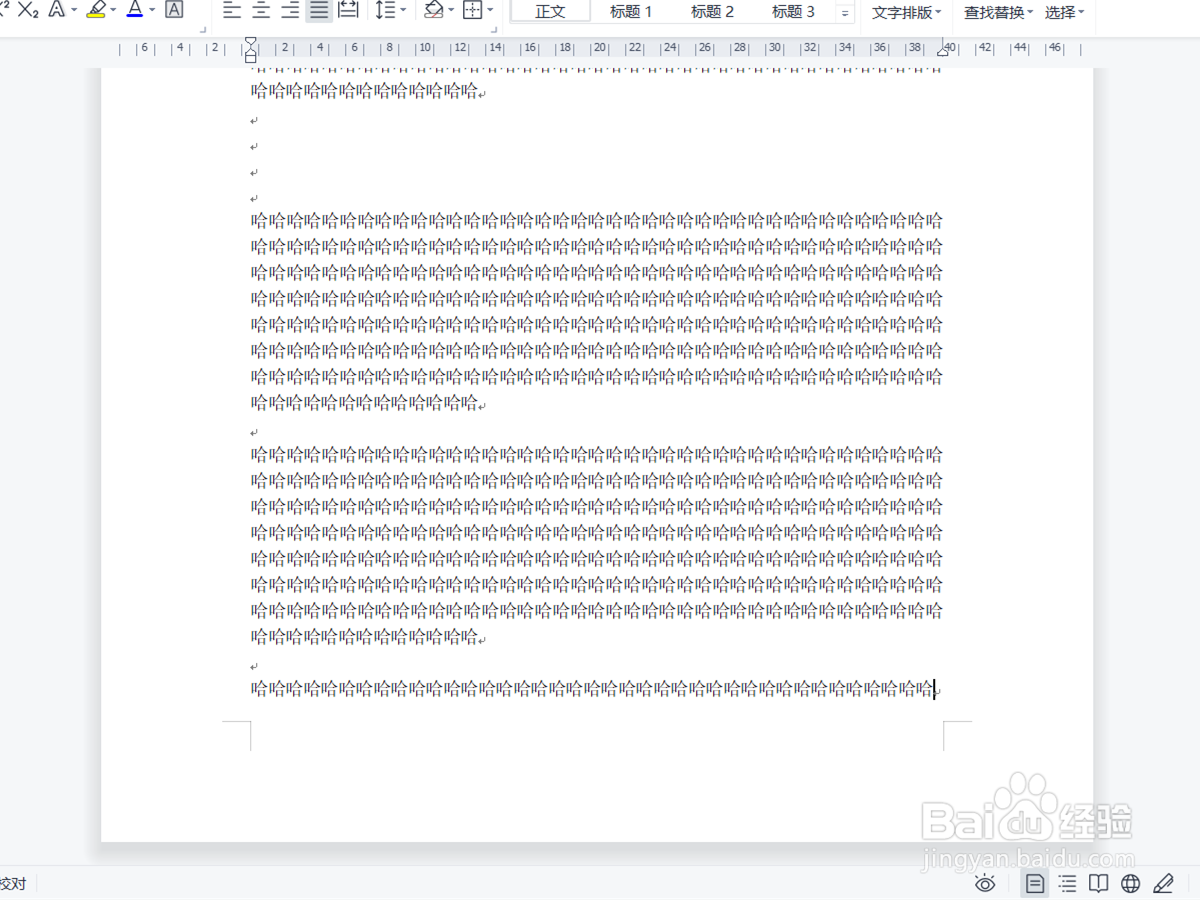Image resolution: width=1200 pixels, height=900 pixels.
Task: Open 查找替换 find and replace menu
Action: click(x=998, y=12)
